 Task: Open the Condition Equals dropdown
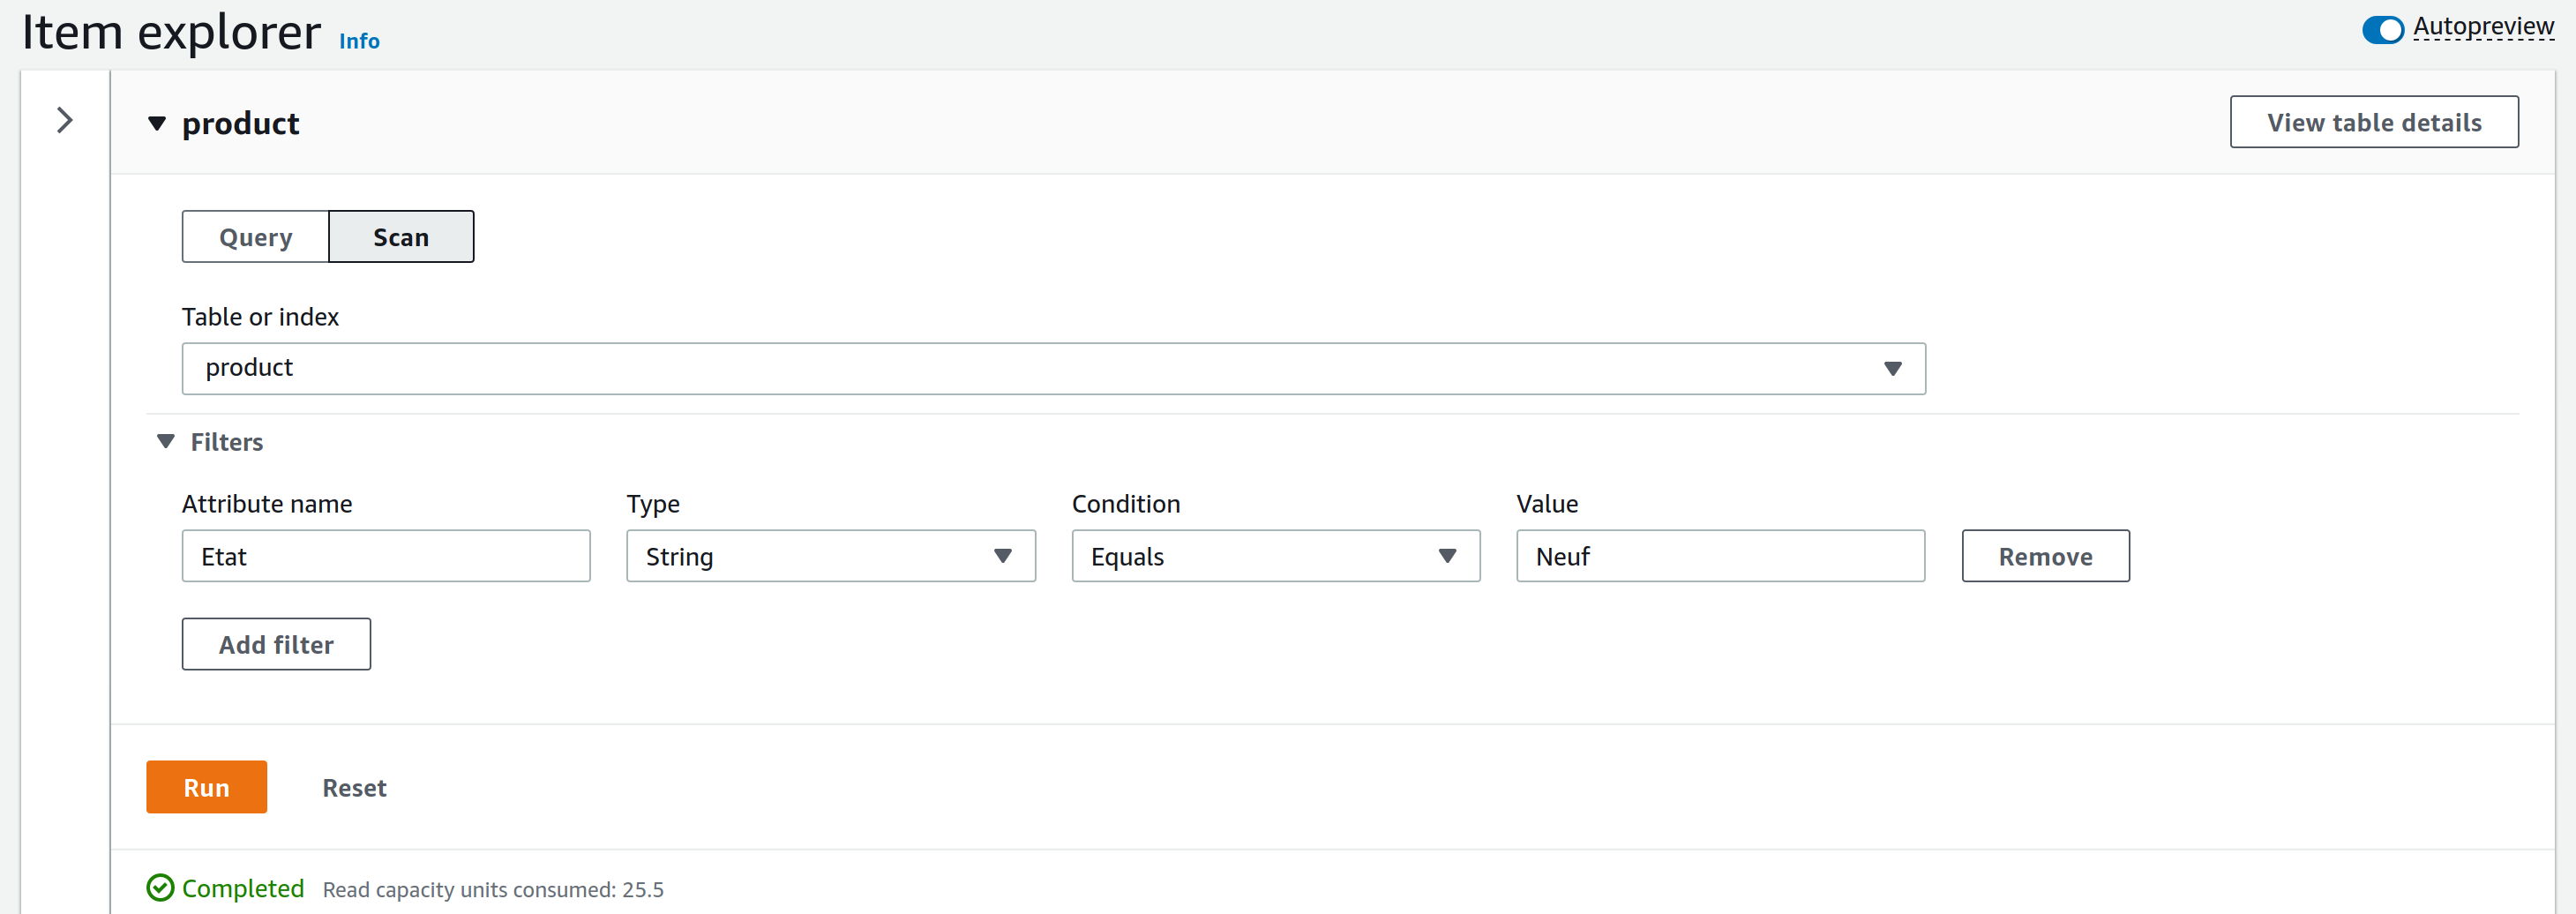coord(1274,556)
